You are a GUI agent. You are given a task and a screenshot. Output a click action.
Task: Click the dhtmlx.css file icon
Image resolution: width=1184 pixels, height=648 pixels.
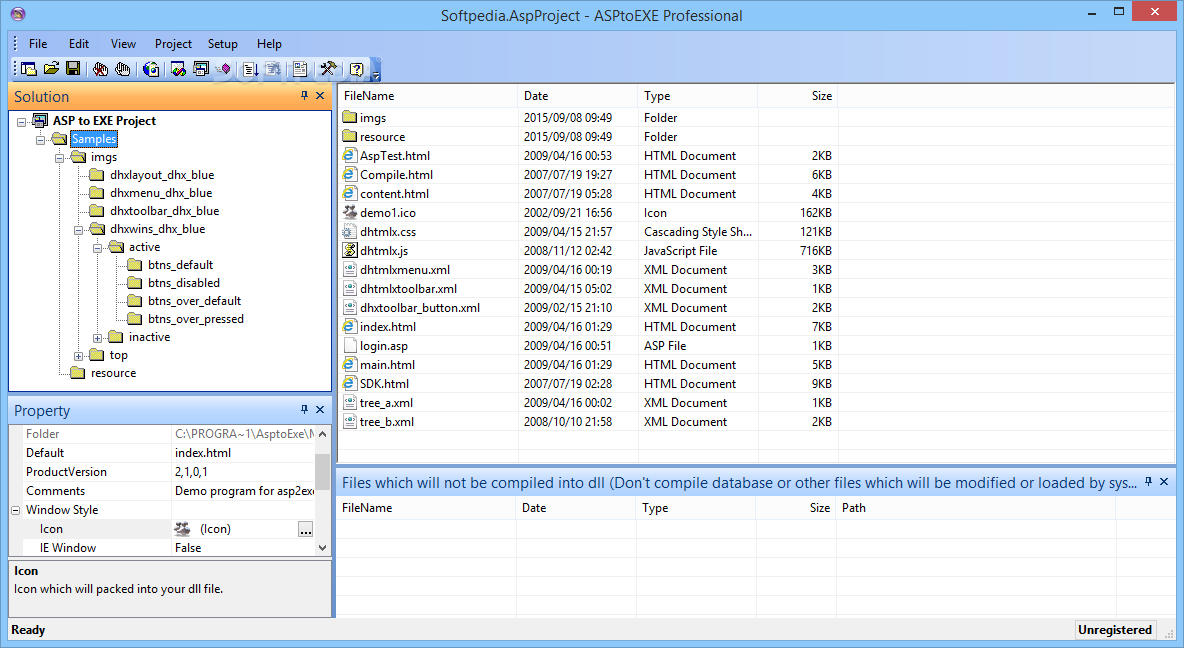[350, 231]
